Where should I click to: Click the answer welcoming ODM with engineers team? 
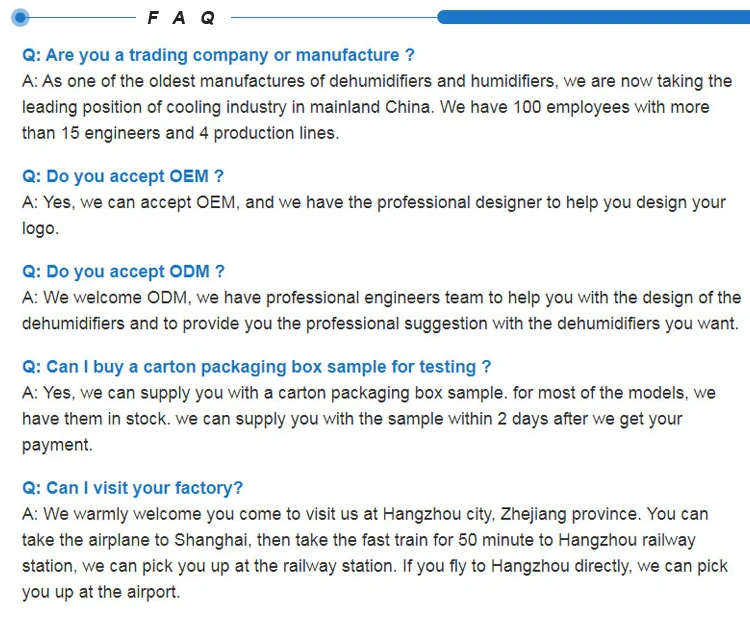[x=381, y=310]
